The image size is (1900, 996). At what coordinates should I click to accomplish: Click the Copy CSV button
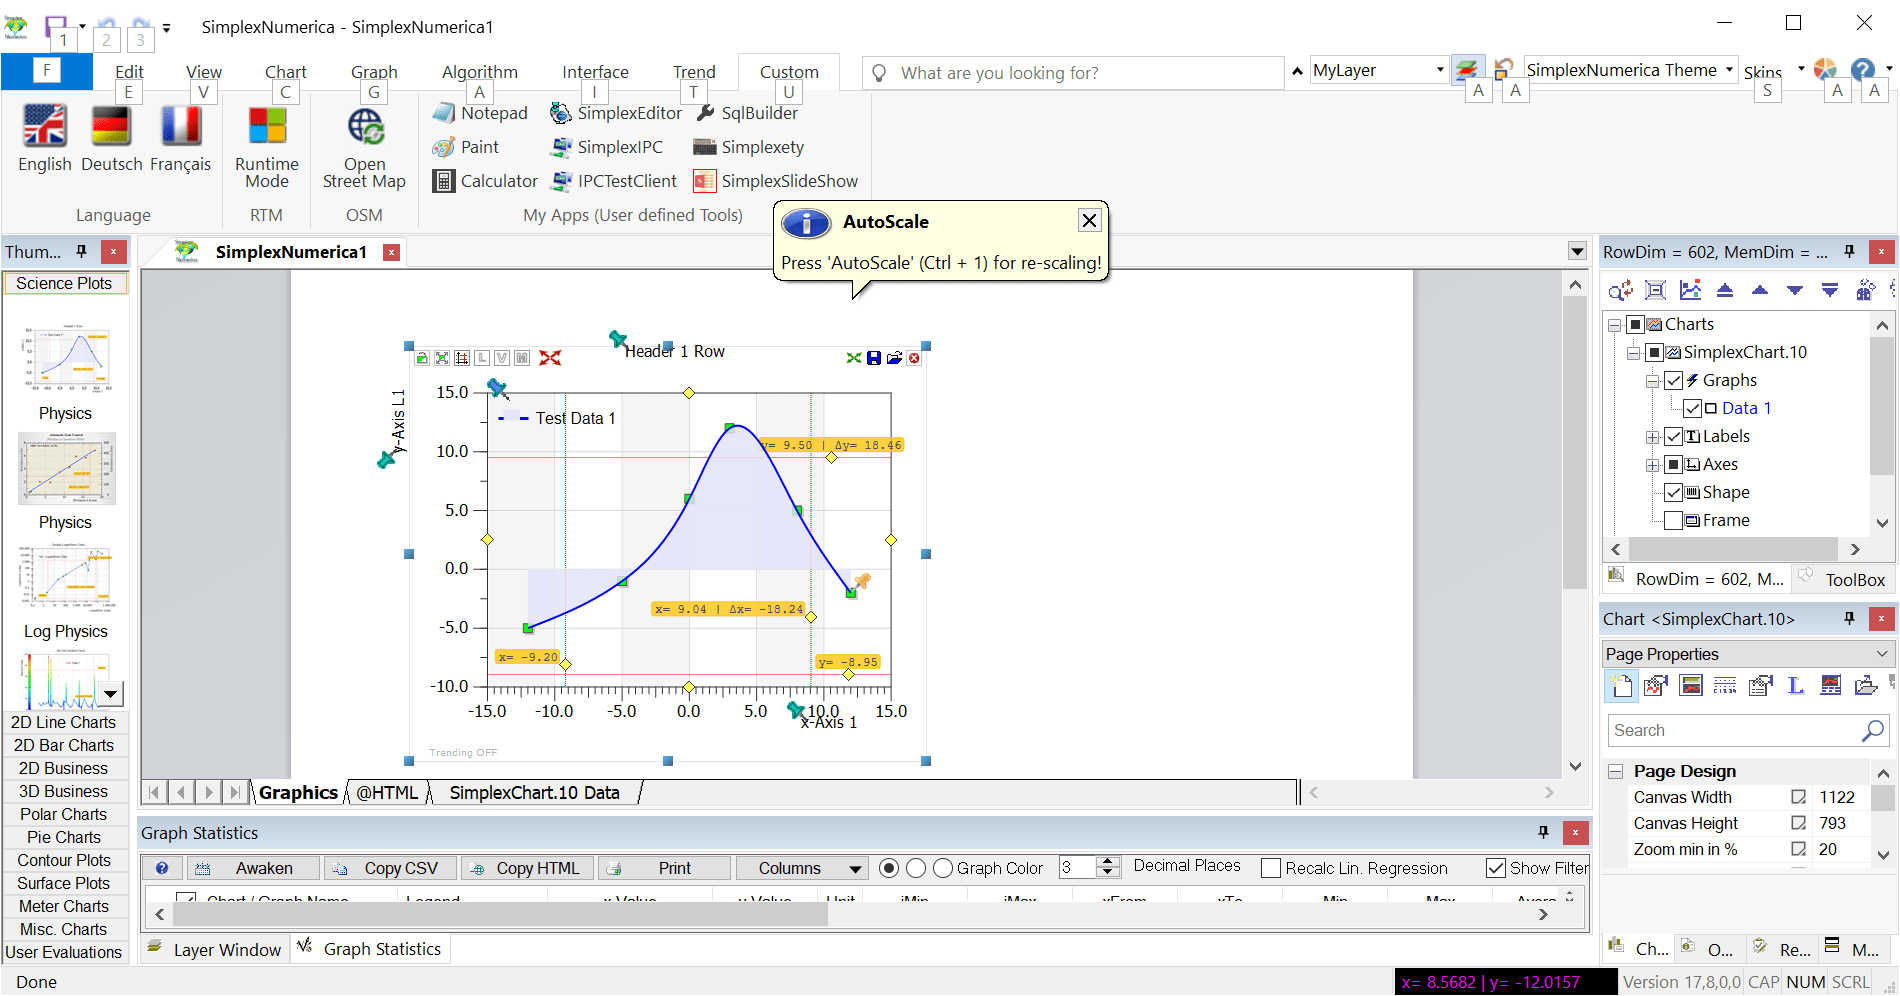pos(391,868)
